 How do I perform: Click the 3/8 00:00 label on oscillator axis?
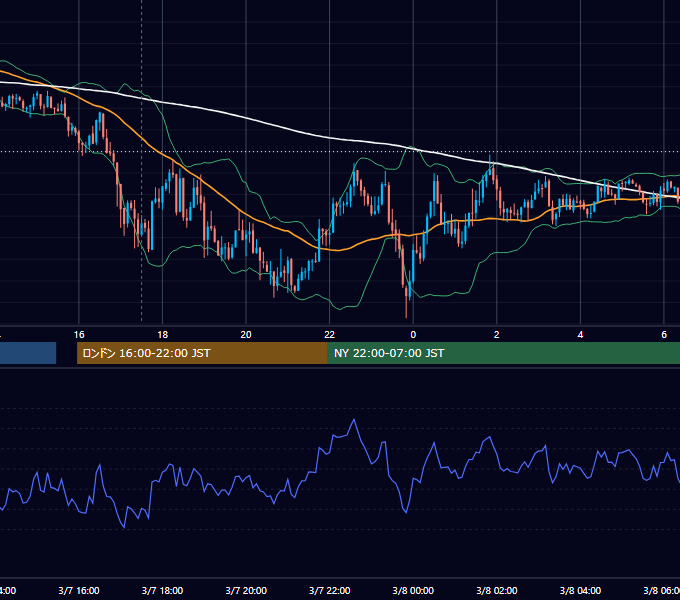(413, 590)
